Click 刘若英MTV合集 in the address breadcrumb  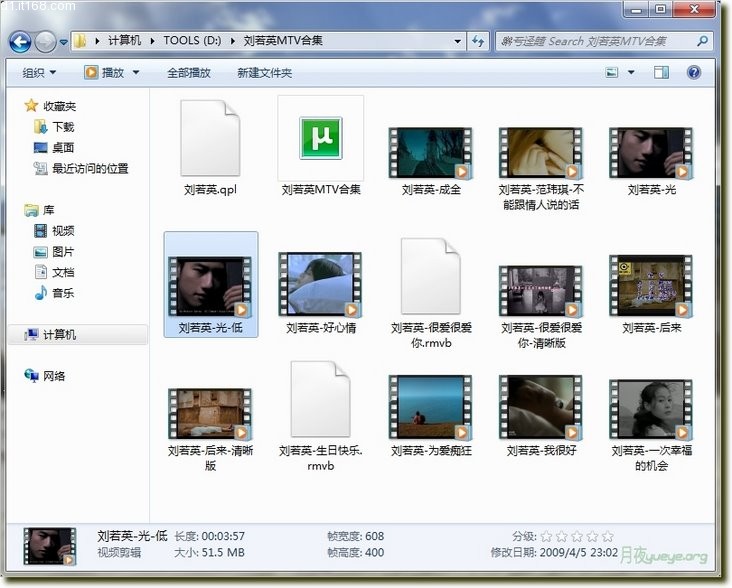coord(283,41)
